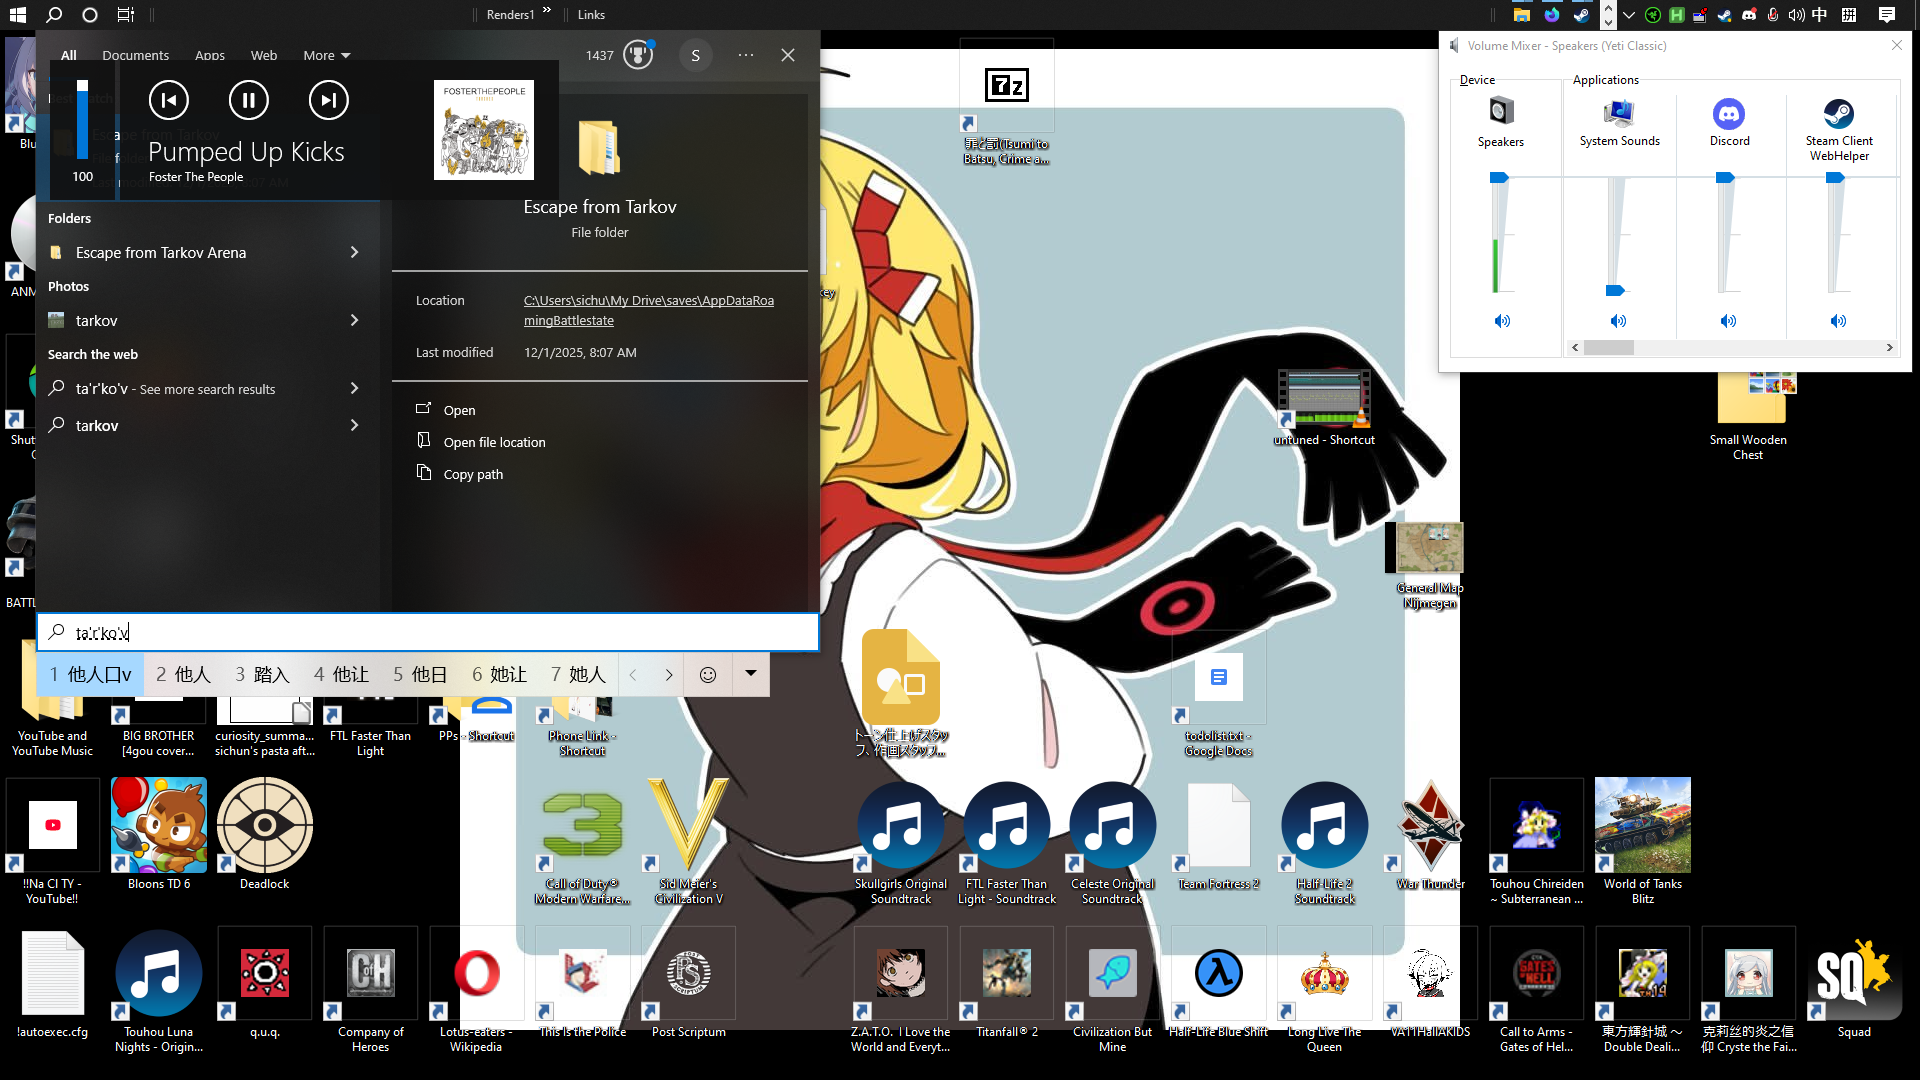This screenshot has width=1920, height=1080.
Task: Open the IME emoji picker
Action: point(707,675)
